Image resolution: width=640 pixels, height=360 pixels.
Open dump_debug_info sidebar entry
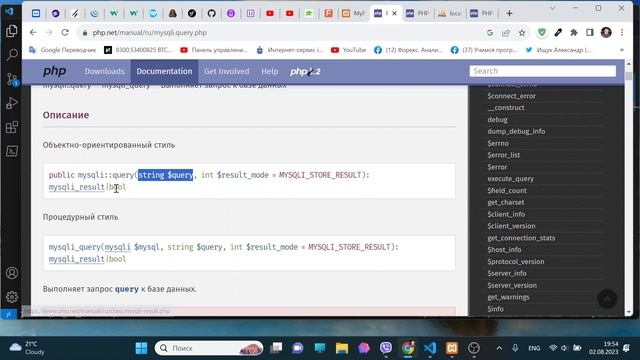516,131
